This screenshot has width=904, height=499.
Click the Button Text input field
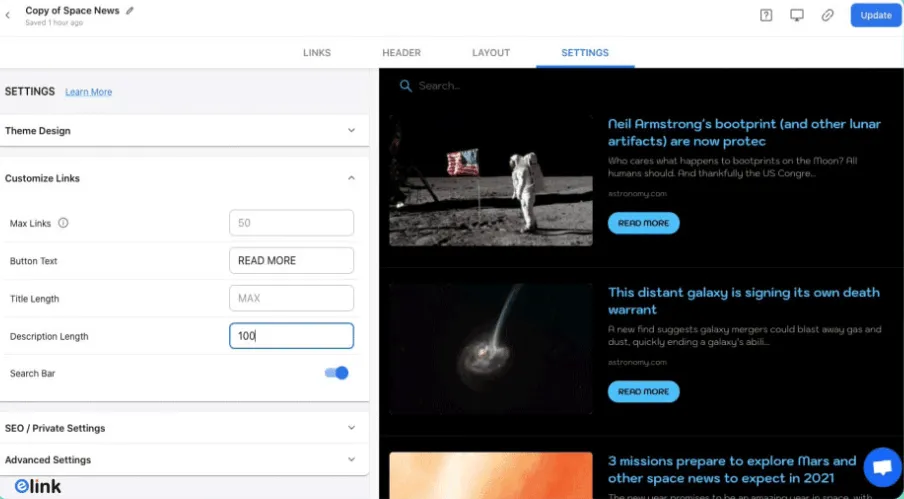point(291,260)
